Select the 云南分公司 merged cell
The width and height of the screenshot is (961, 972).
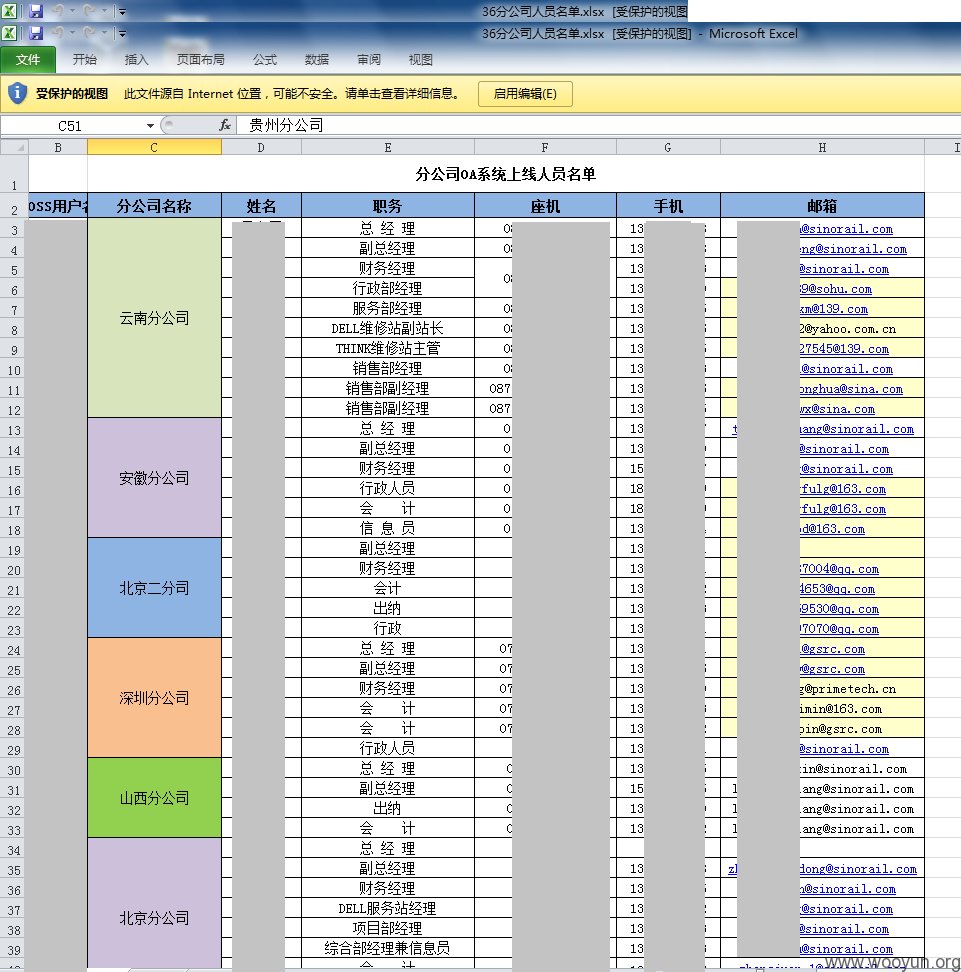click(154, 318)
